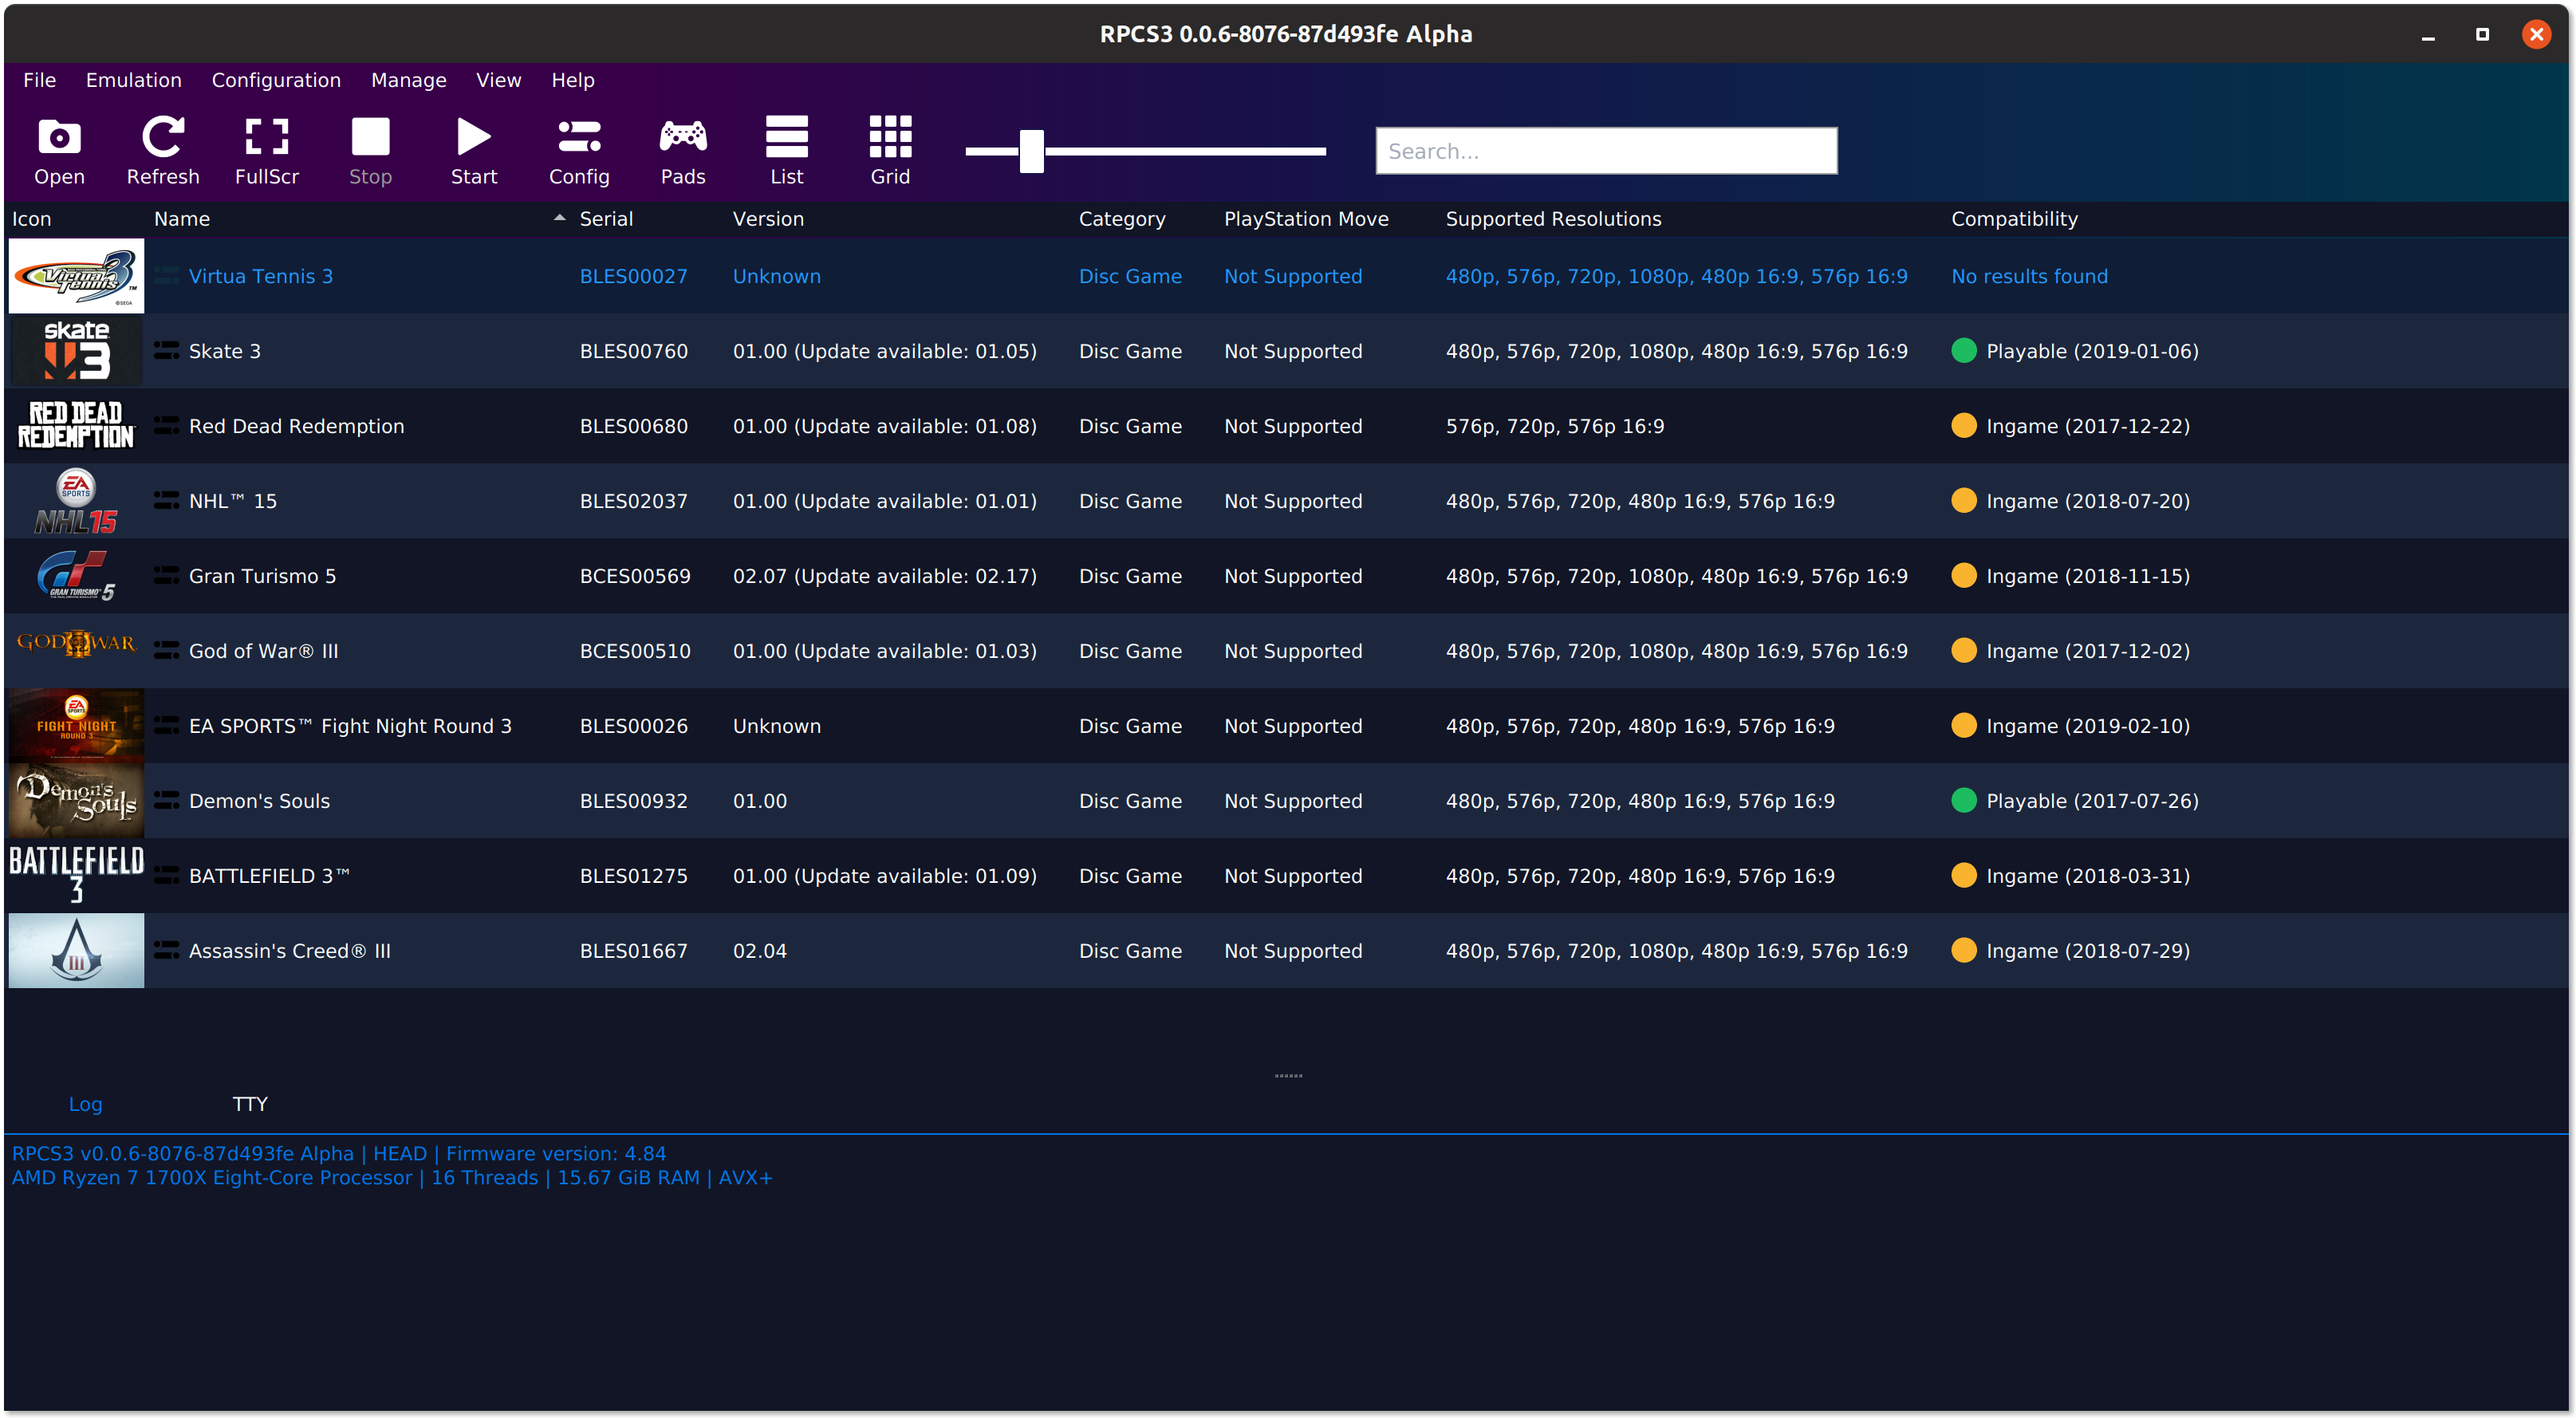Click green Playable dot for Demon's Souls
The width and height of the screenshot is (2576, 1418).
(x=1963, y=801)
